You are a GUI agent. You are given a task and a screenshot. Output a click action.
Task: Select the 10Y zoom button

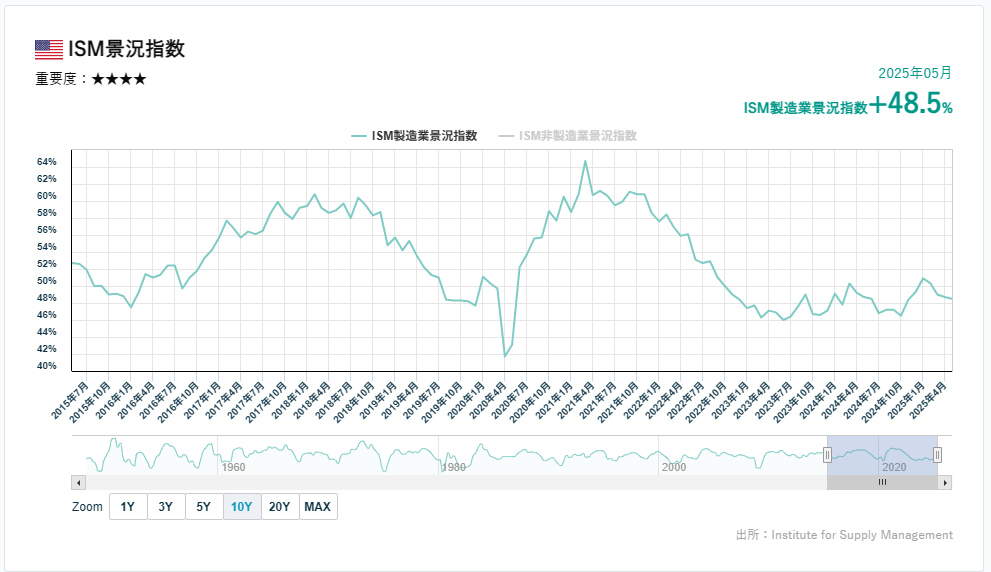[241, 507]
